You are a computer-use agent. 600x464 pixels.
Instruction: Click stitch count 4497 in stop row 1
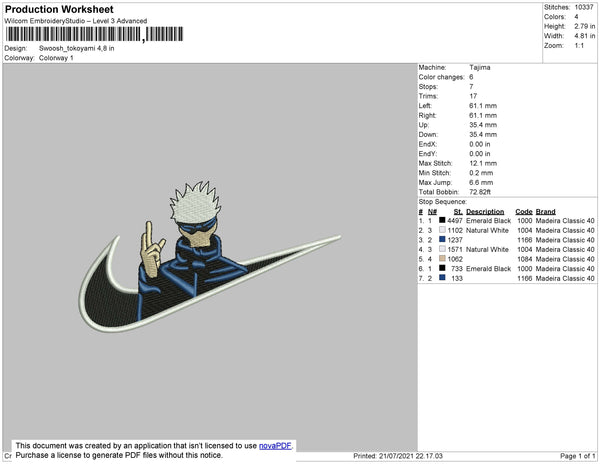point(455,221)
